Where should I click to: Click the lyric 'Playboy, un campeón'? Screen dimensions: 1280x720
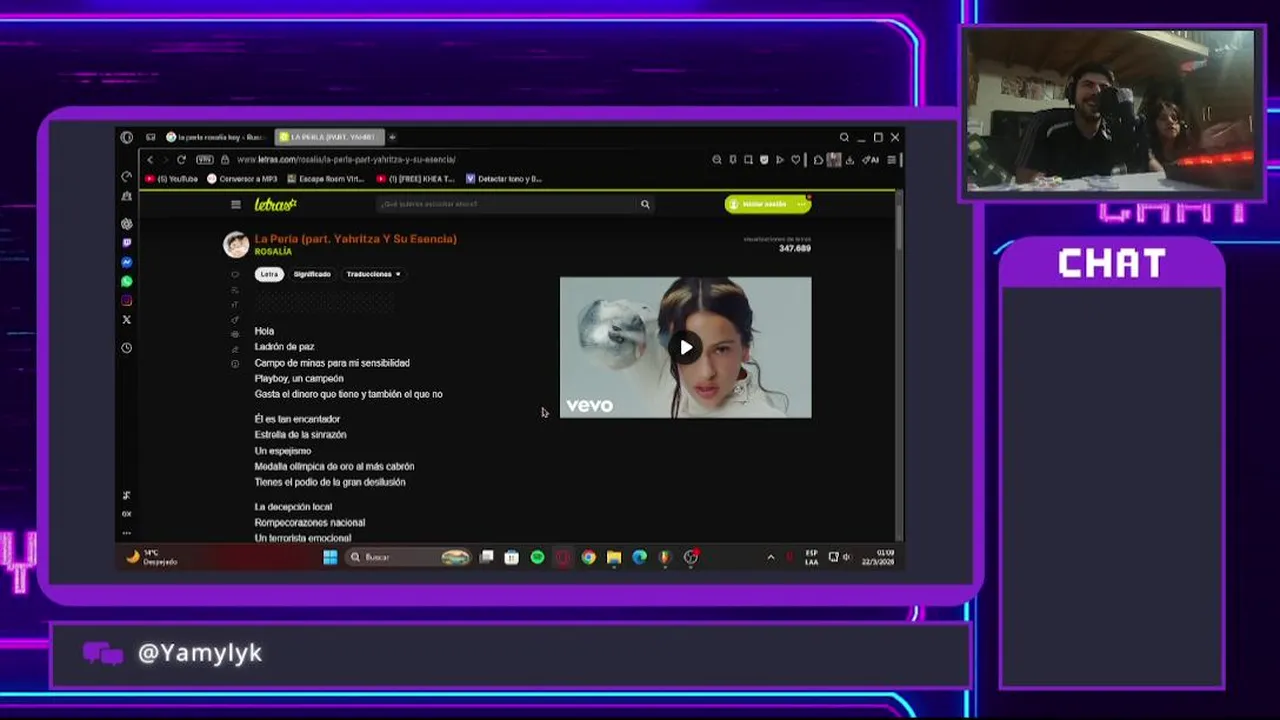click(299, 379)
